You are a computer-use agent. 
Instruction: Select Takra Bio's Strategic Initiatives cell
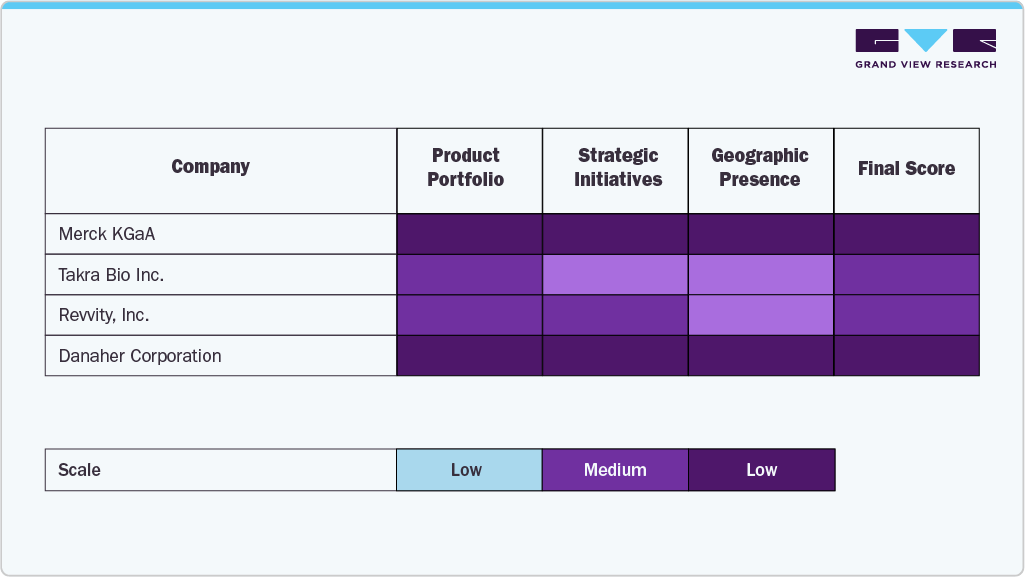[615, 275]
